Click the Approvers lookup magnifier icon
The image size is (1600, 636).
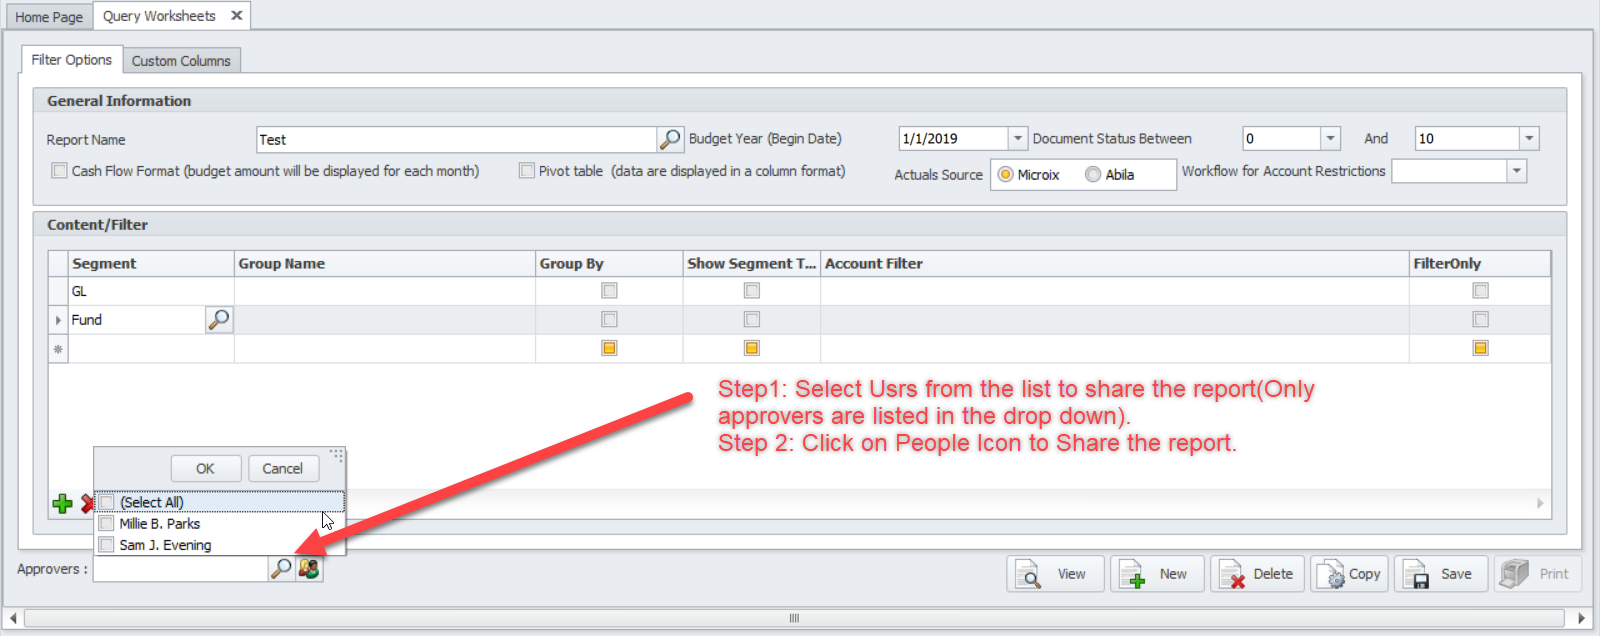click(282, 569)
